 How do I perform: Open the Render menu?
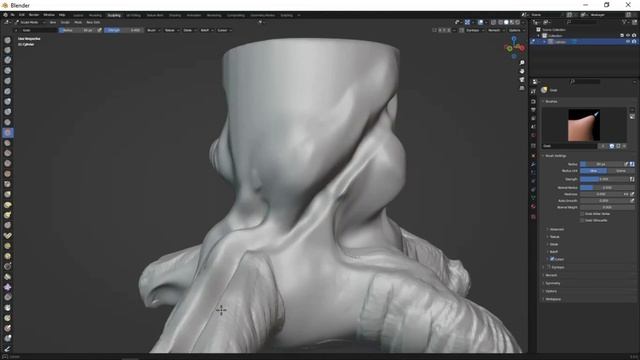tap(34, 15)
